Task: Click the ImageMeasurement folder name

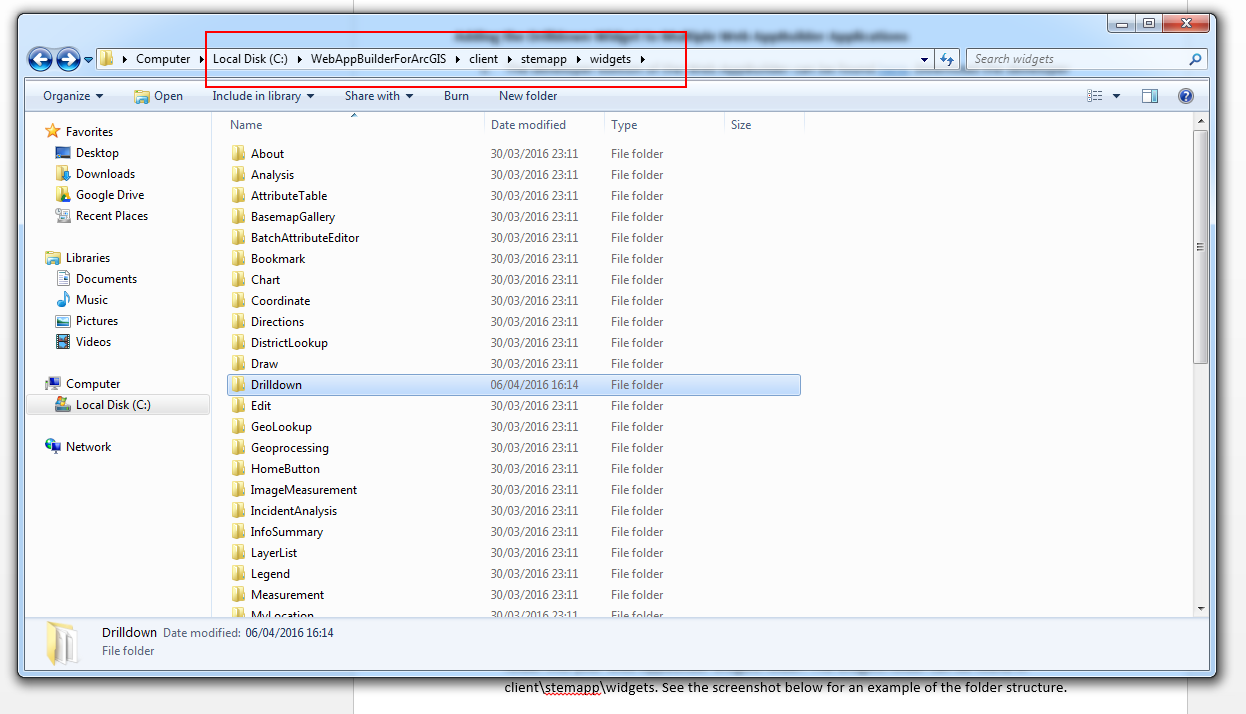Action: click(x=303, y=490)
